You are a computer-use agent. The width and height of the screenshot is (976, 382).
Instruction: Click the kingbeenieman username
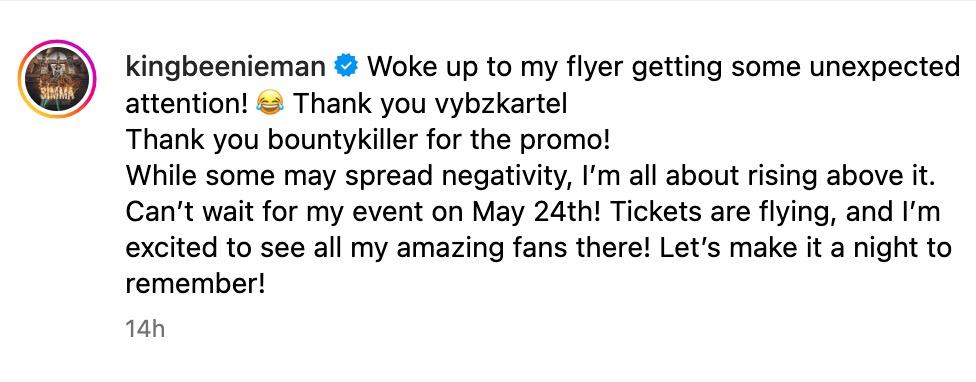pos(226,68)
